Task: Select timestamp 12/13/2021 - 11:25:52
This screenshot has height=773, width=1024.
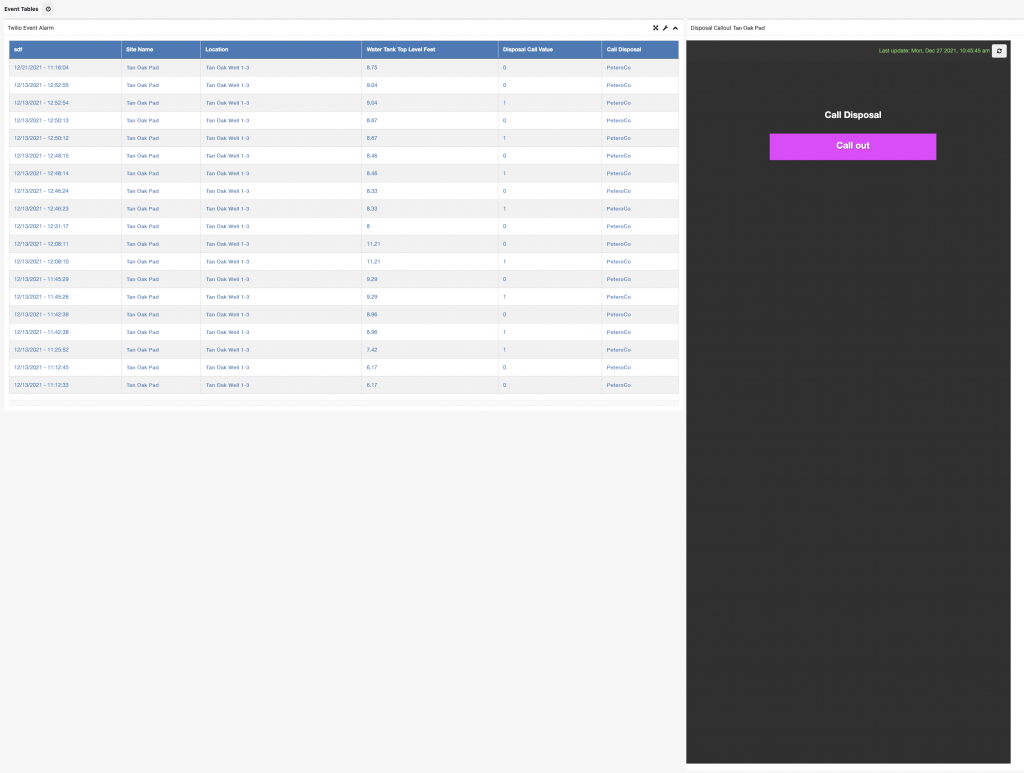Action: pyautogui.click(x=41, y=350)
